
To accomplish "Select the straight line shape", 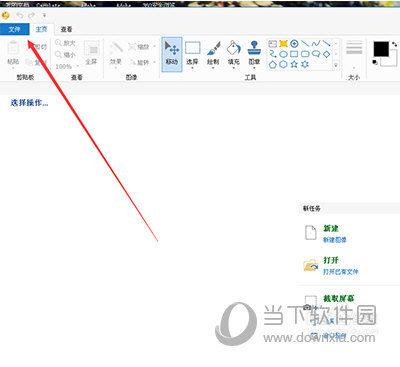I will click(x=305, y=44).
